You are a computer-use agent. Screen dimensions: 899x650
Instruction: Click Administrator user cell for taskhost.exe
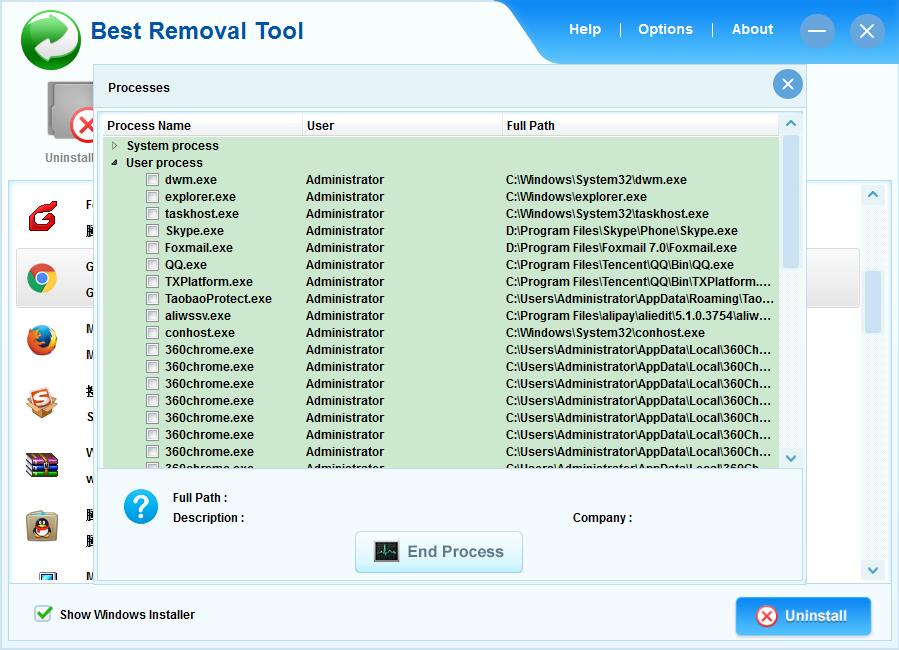pyautogui.click(x=345, y=214)
